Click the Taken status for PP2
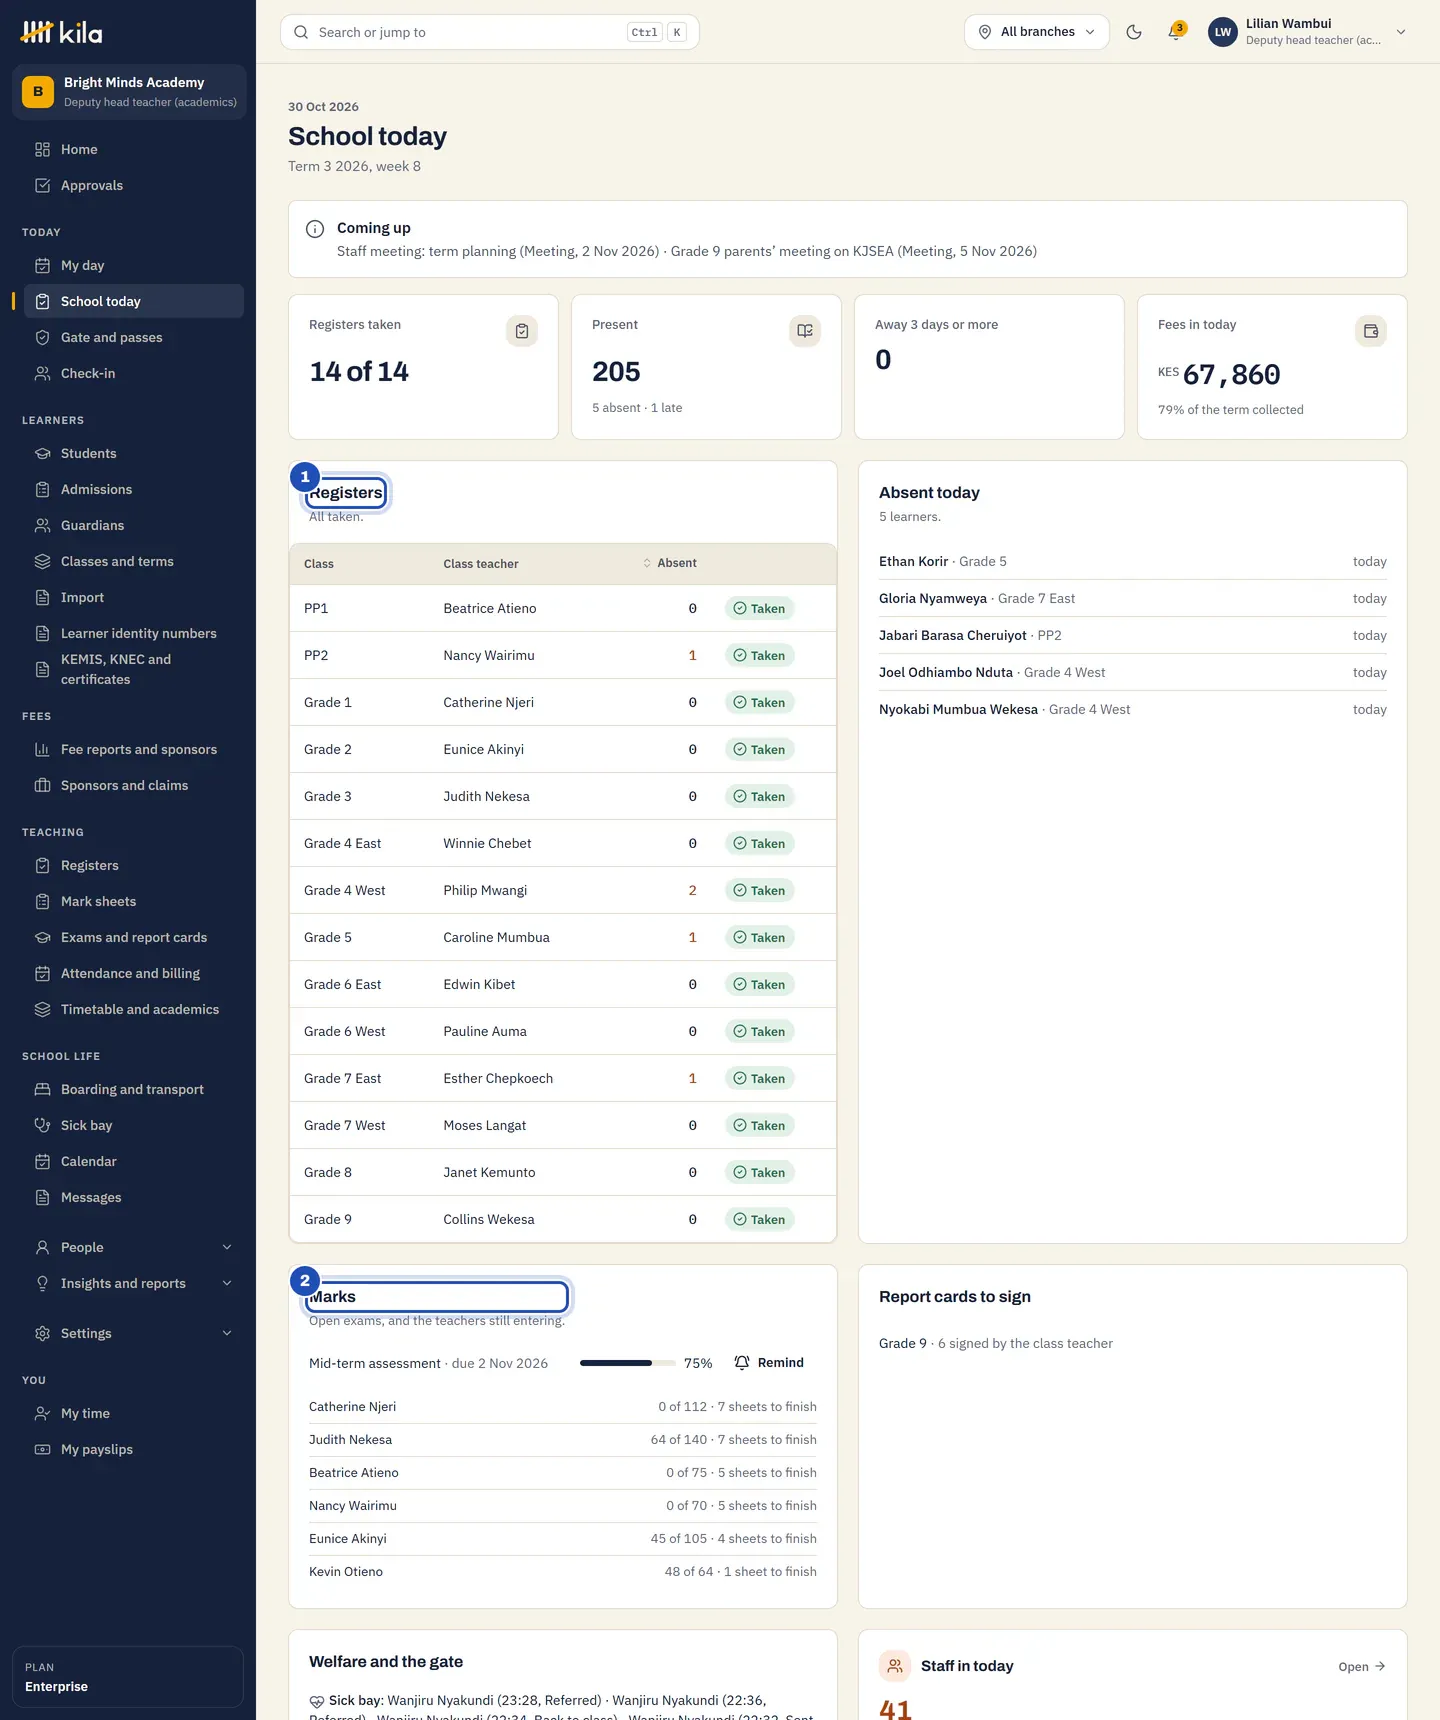 pos(759,656)
